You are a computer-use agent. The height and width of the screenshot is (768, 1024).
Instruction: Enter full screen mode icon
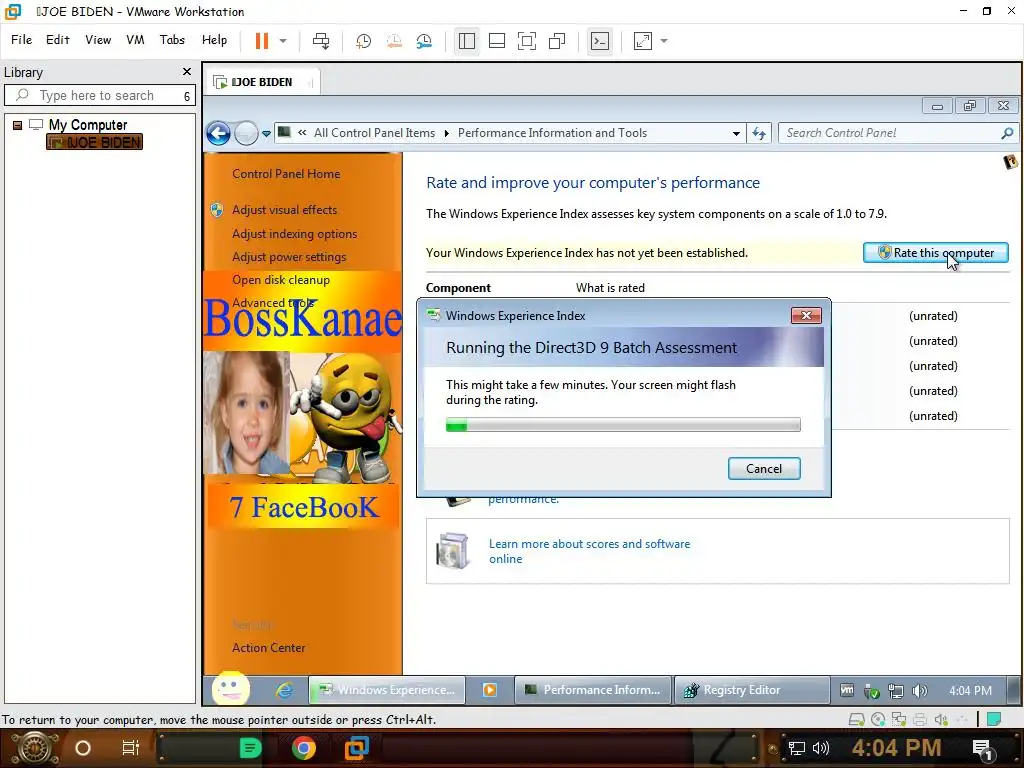pos(527,40)
